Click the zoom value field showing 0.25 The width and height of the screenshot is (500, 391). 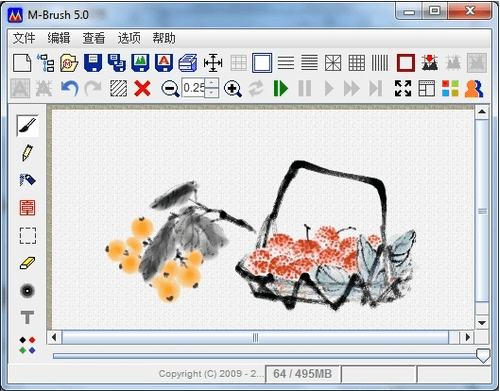(193, 88)
